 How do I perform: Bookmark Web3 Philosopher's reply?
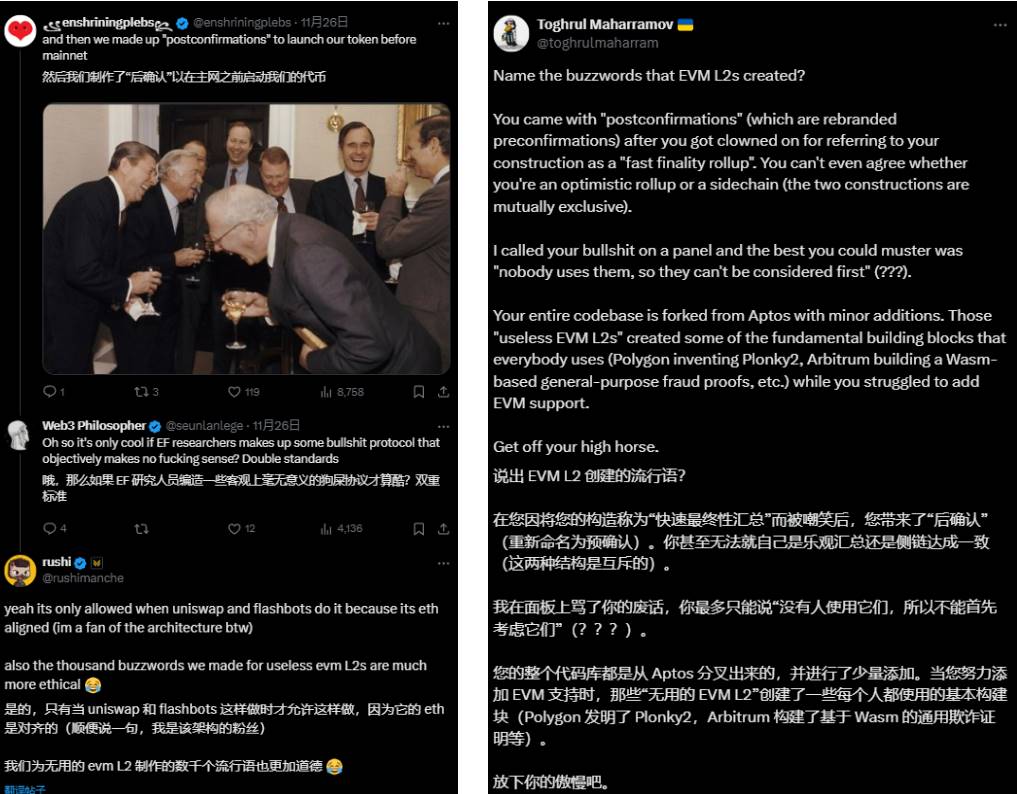418,529
